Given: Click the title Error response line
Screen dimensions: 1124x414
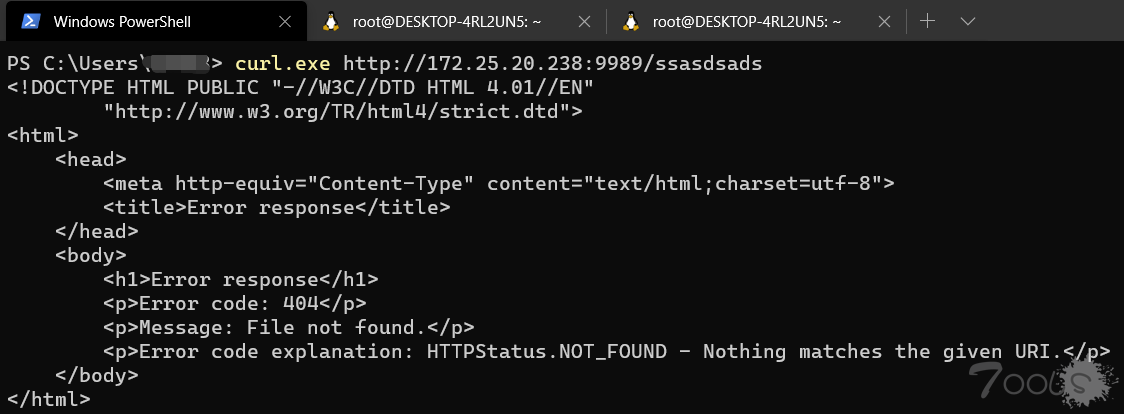Looking at the screenshot, I should tap(277, 208).
